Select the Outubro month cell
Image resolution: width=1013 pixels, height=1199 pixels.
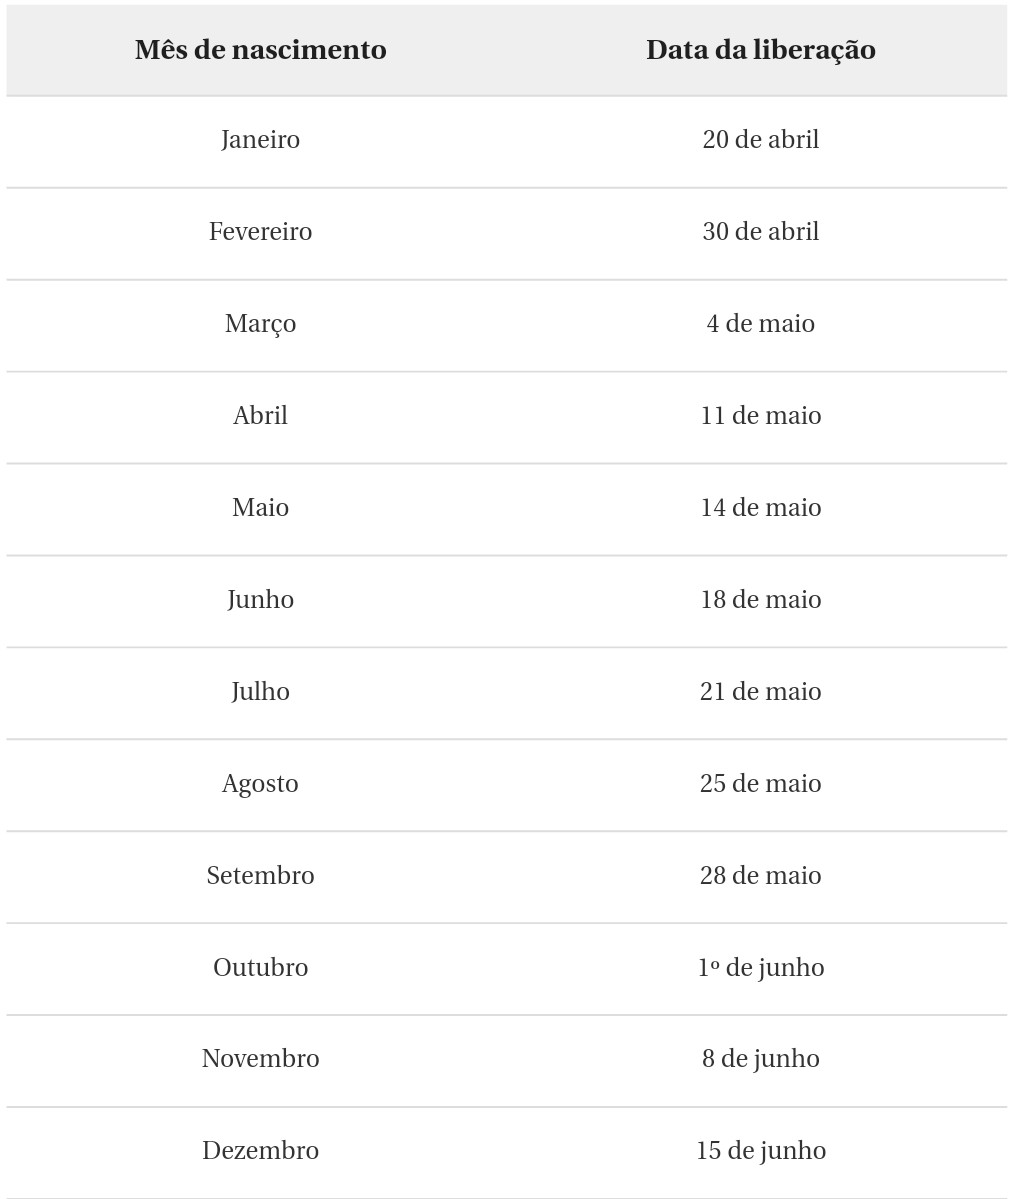click(x=261, y=967)
